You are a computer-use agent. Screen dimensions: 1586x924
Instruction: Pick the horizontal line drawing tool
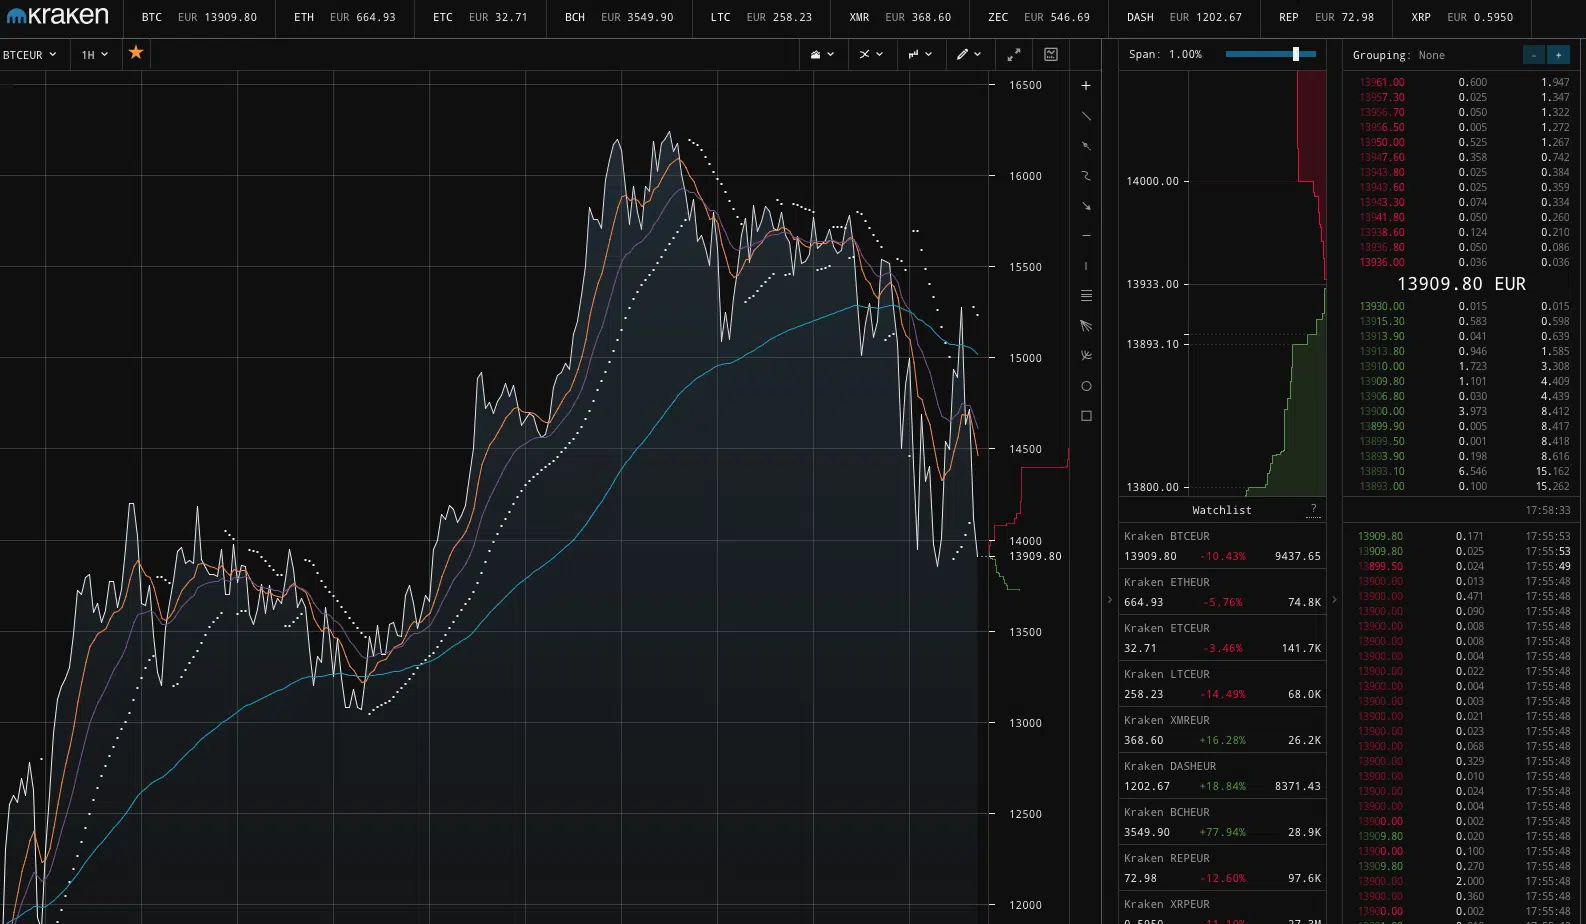pyautogui.click(x=1086, y=236)
